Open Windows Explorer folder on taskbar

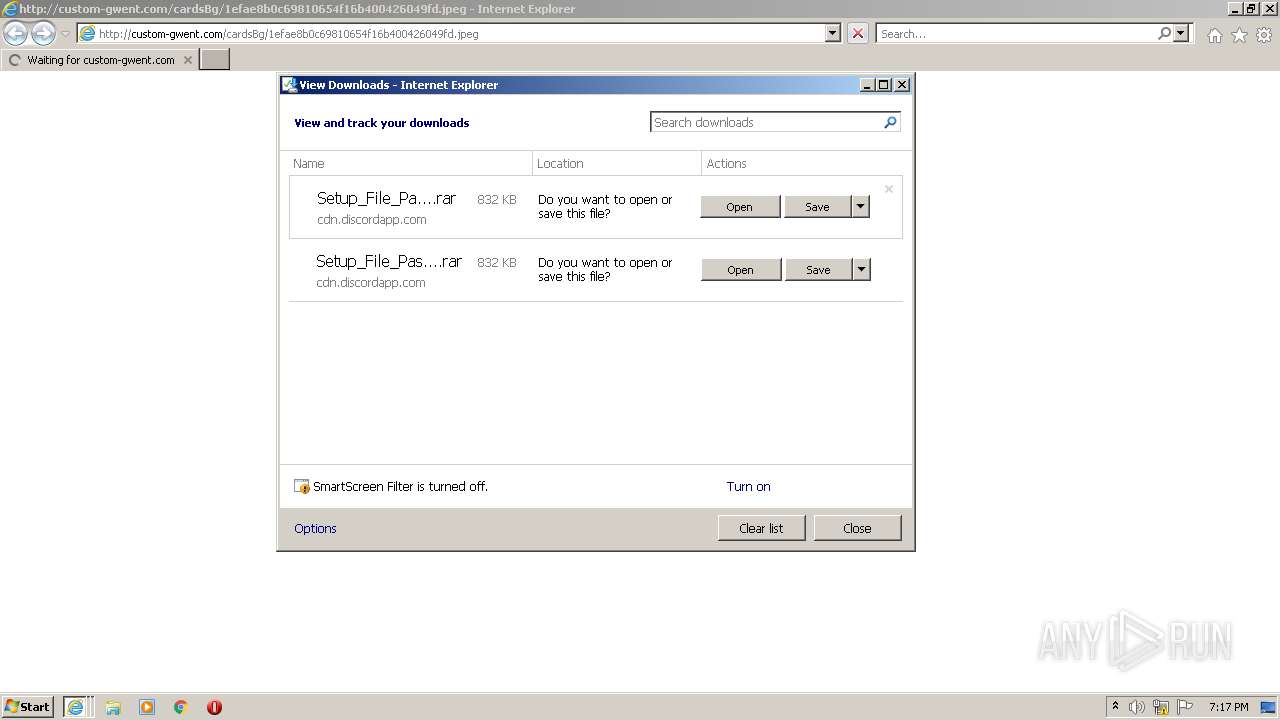113,707
